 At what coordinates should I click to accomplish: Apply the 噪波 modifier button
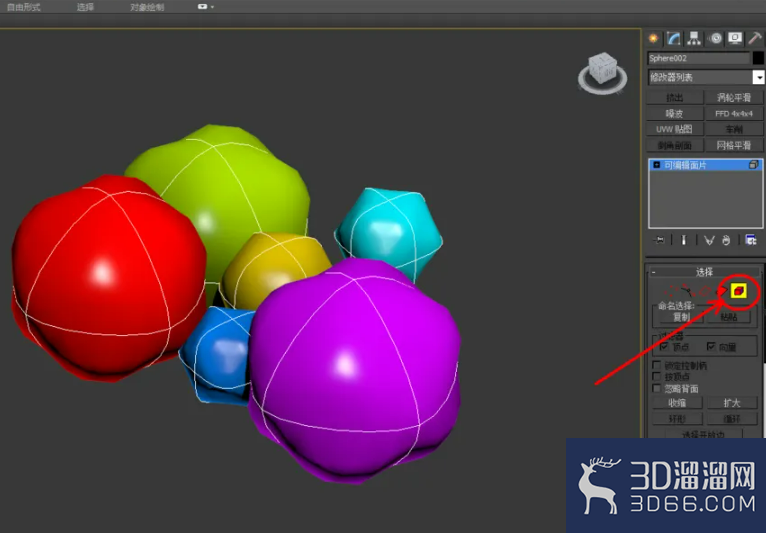(x=675, y=113)
